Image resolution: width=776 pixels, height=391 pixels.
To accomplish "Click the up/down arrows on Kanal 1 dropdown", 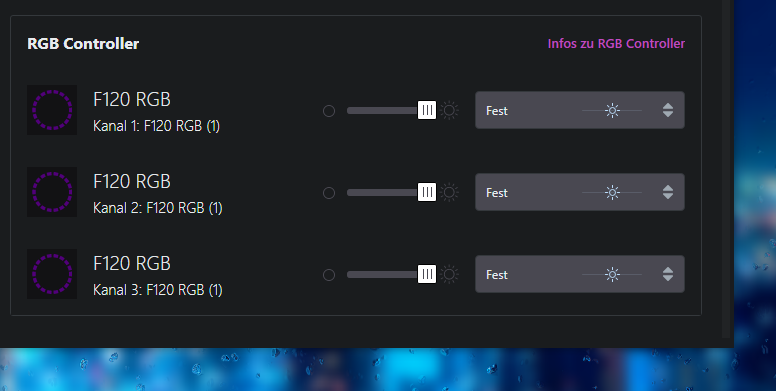I will 668,110.
